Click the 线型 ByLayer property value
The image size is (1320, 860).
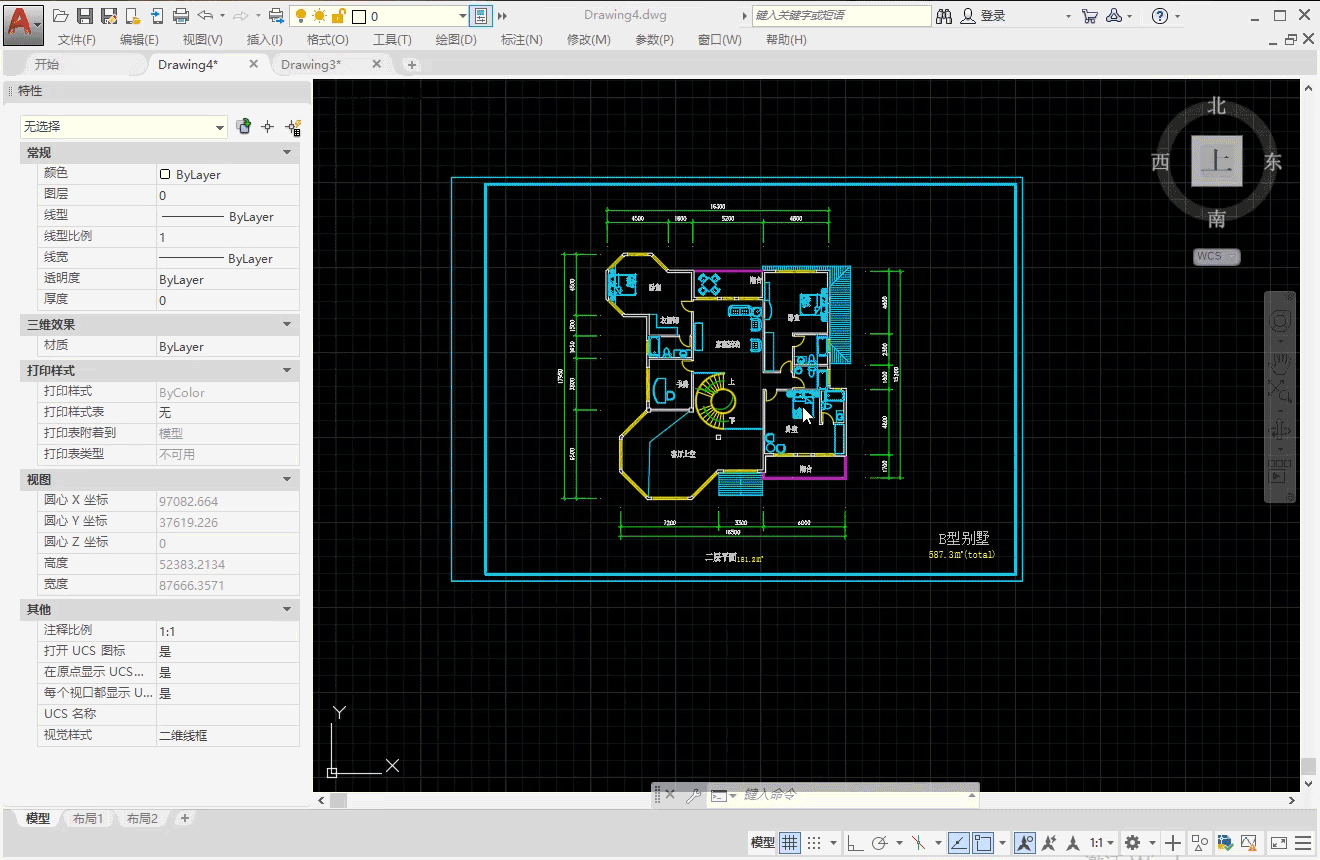pos(228,216)
